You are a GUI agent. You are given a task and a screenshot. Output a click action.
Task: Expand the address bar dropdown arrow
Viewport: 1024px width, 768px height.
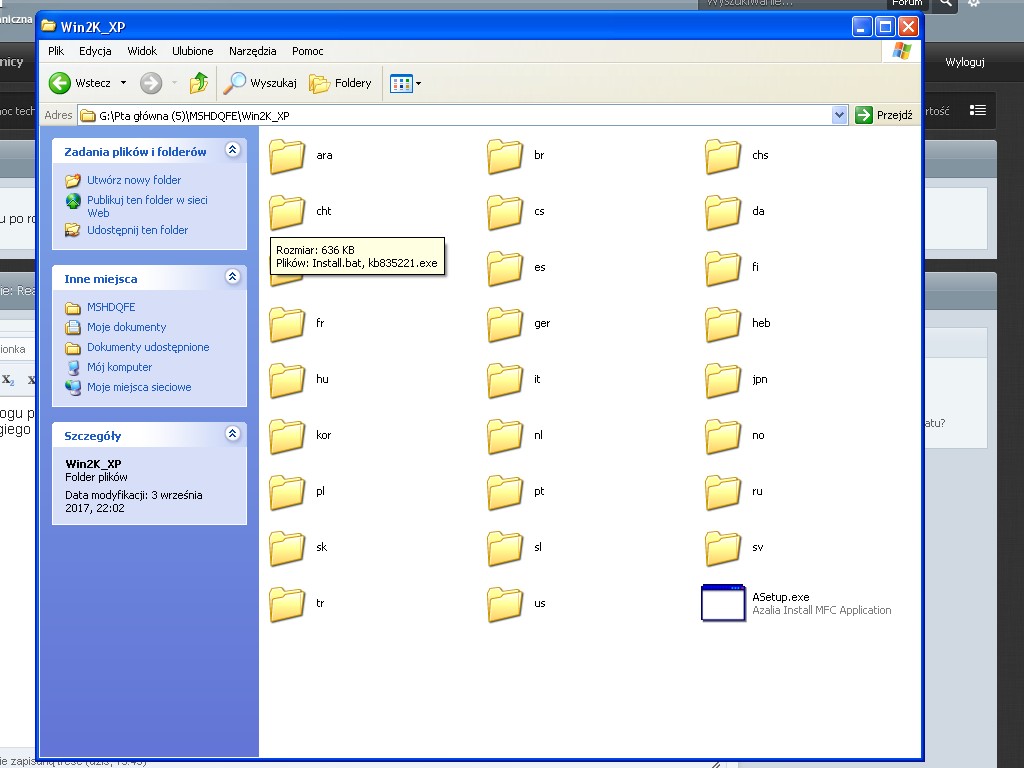(x=839, y=116)
